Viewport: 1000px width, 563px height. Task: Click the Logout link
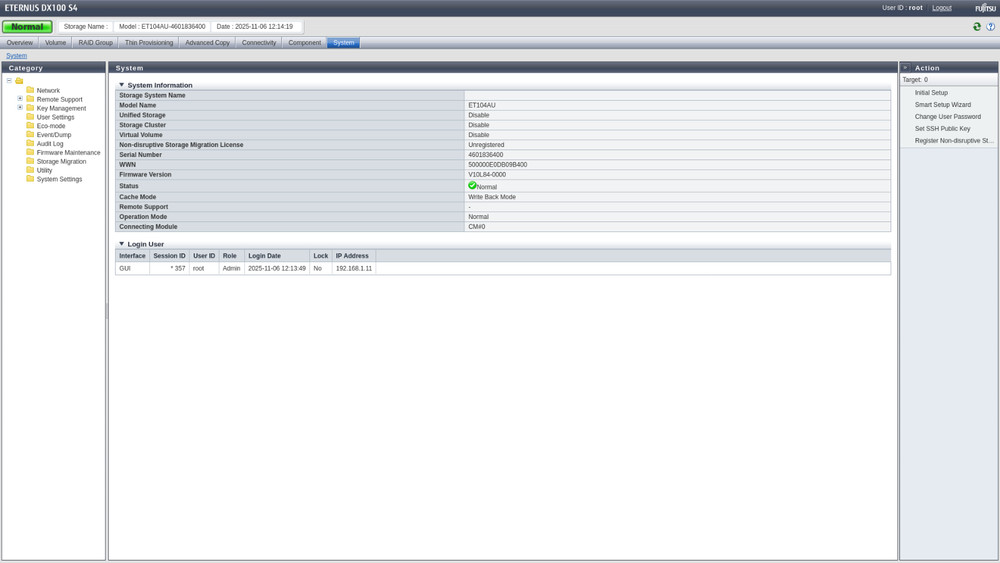[941, 8]
